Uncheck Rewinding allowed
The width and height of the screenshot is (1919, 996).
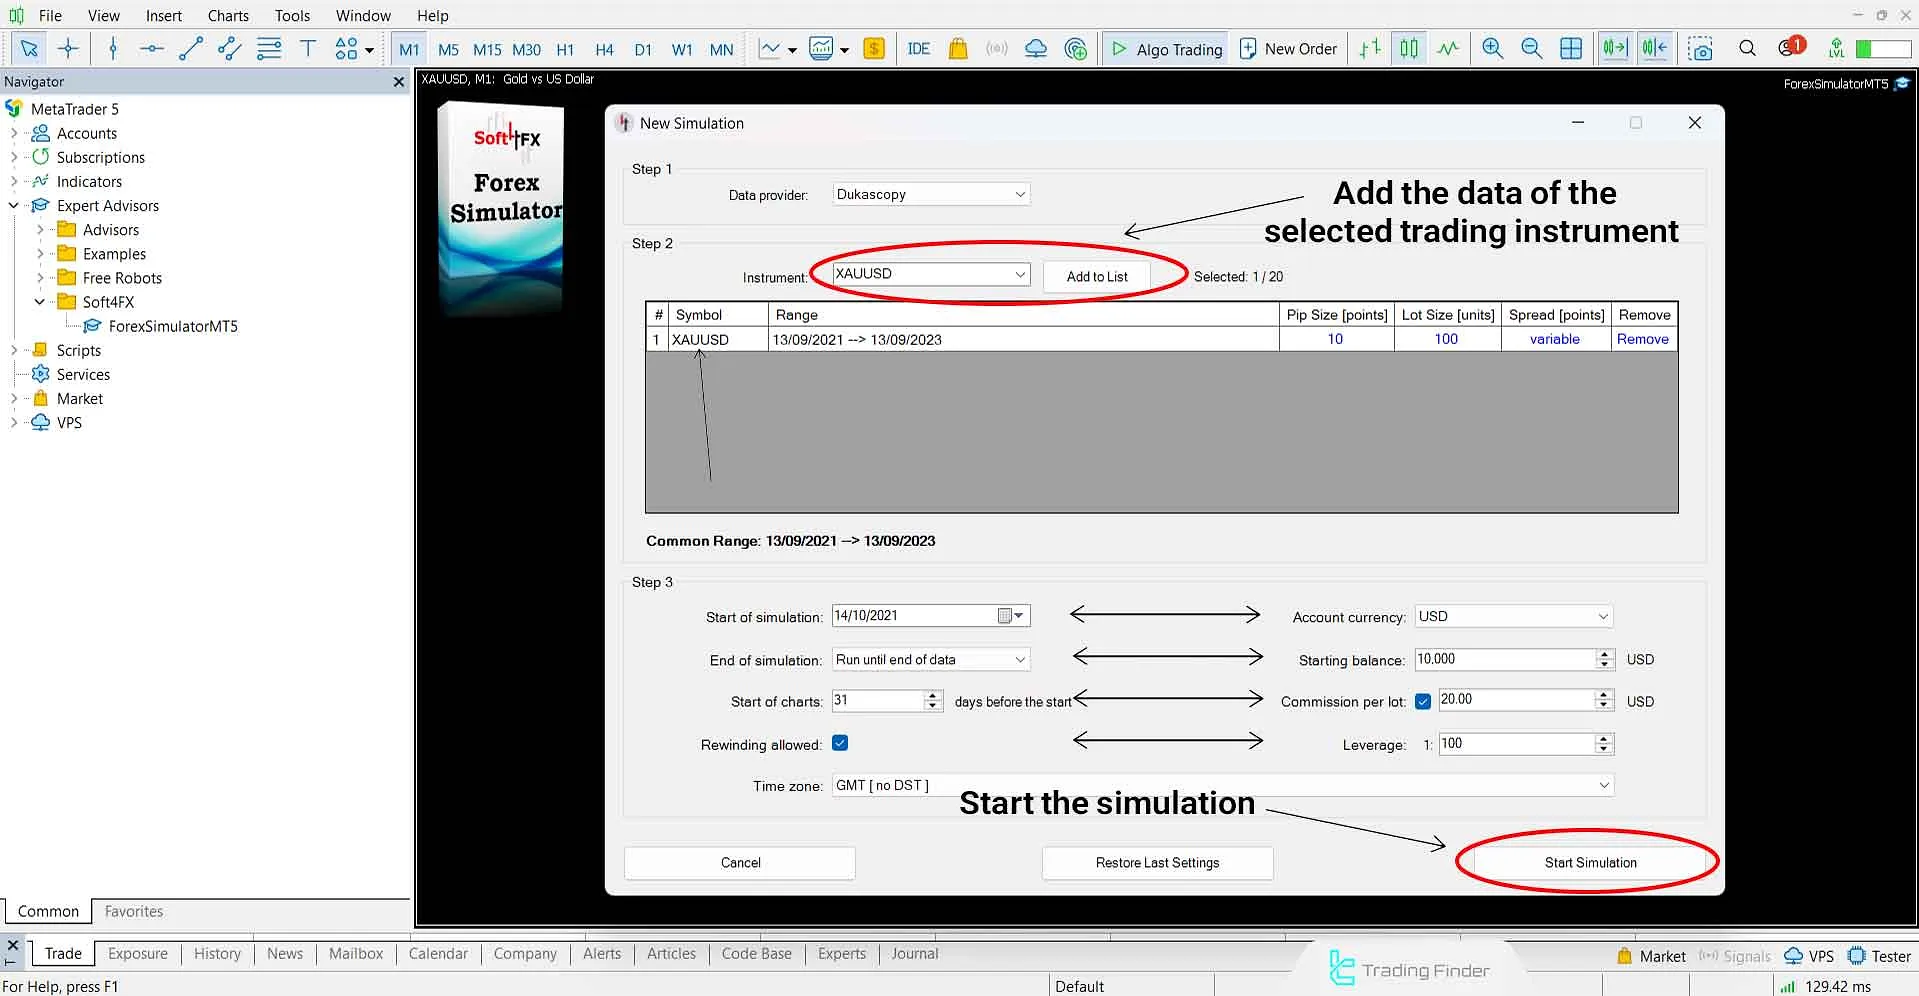(x=840, y=743)
